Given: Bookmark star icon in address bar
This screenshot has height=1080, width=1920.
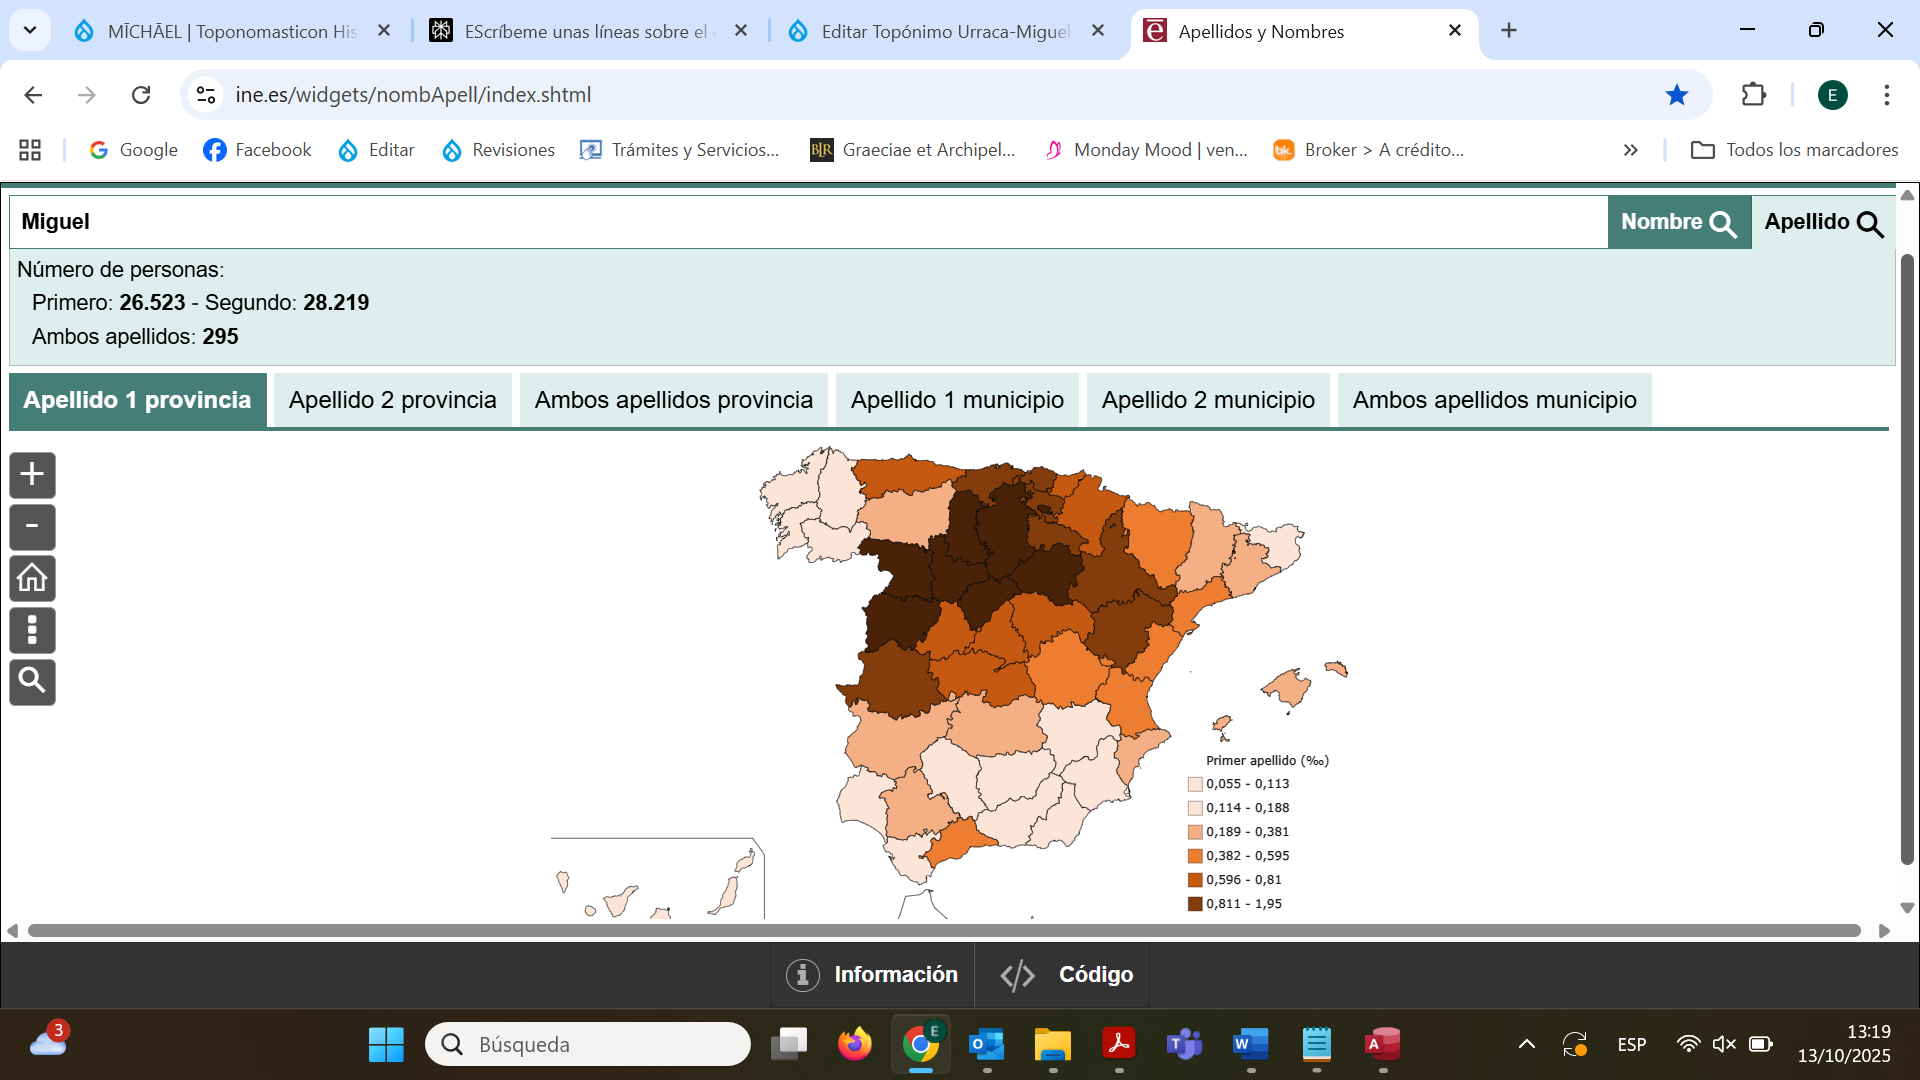Looking at the screenshot, I should tap(1676, 95).
